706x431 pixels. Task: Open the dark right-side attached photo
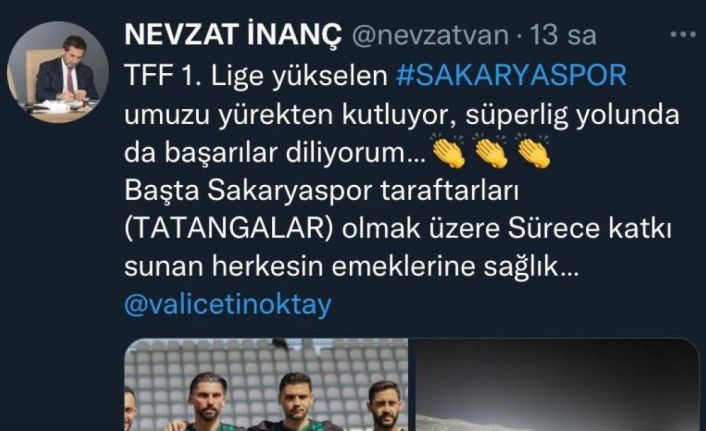coord(557,385)
